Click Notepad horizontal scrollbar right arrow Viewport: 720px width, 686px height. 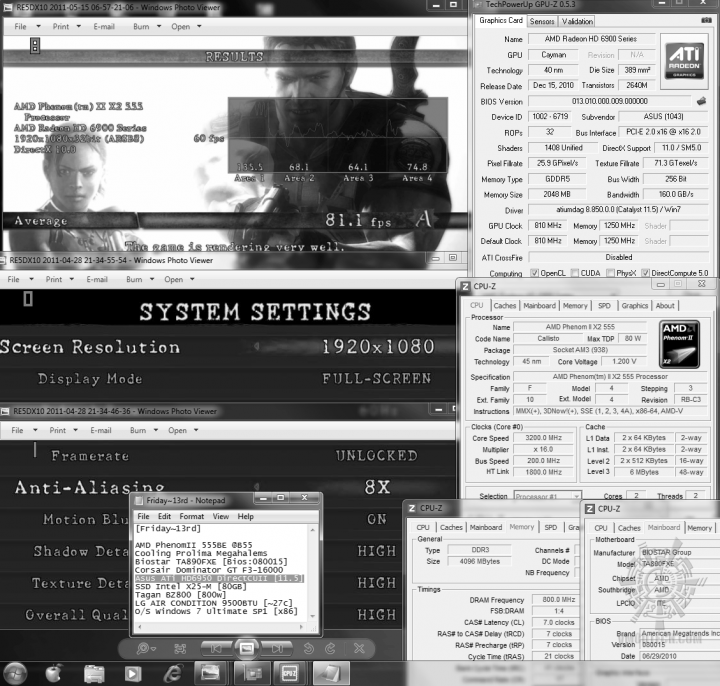(301, 626)
